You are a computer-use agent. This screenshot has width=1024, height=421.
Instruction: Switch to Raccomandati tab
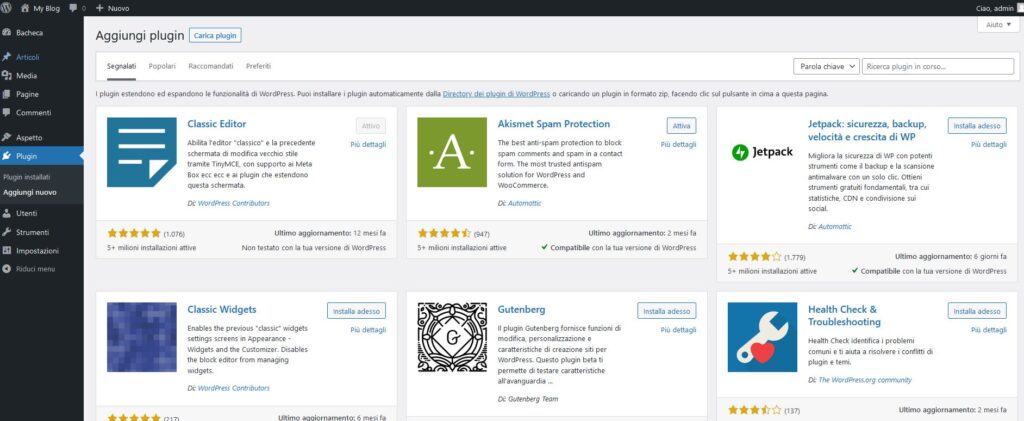pyautogui.click(x=210, y=67)
